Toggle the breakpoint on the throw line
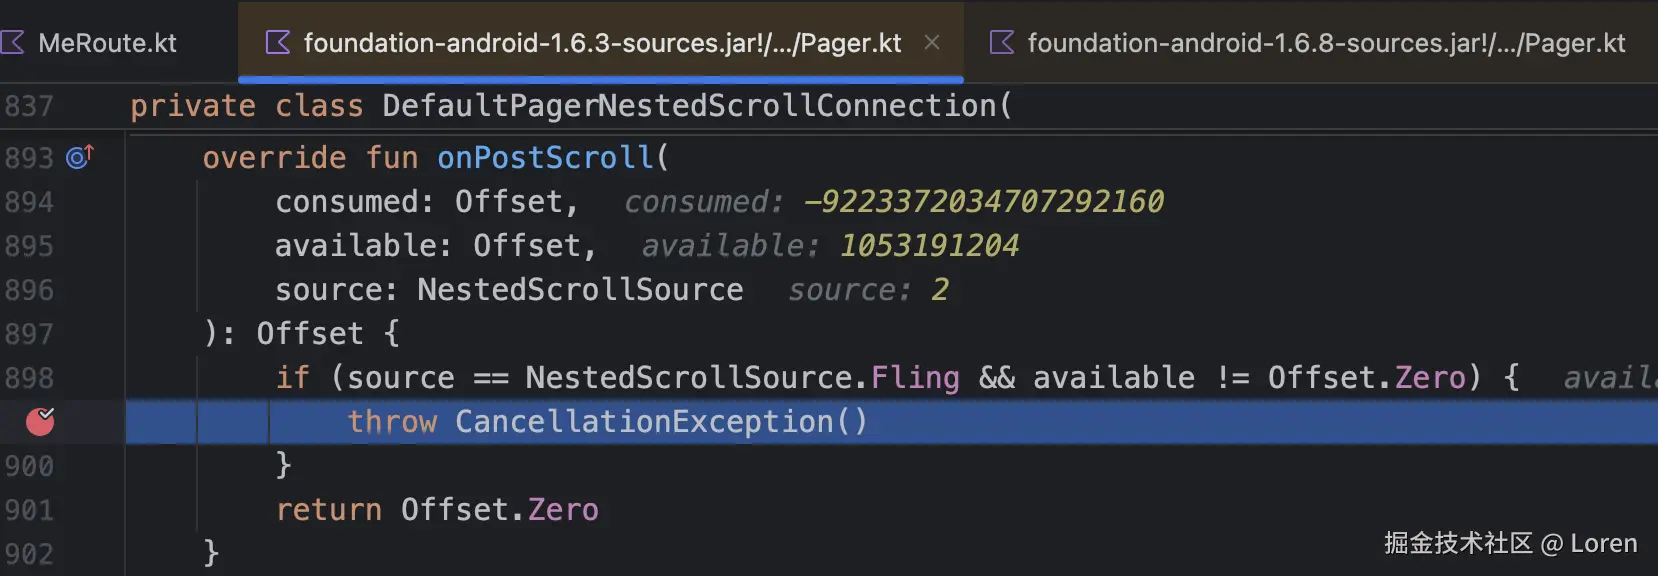Viewport: 1658px width, 576px height. point(40,422)
